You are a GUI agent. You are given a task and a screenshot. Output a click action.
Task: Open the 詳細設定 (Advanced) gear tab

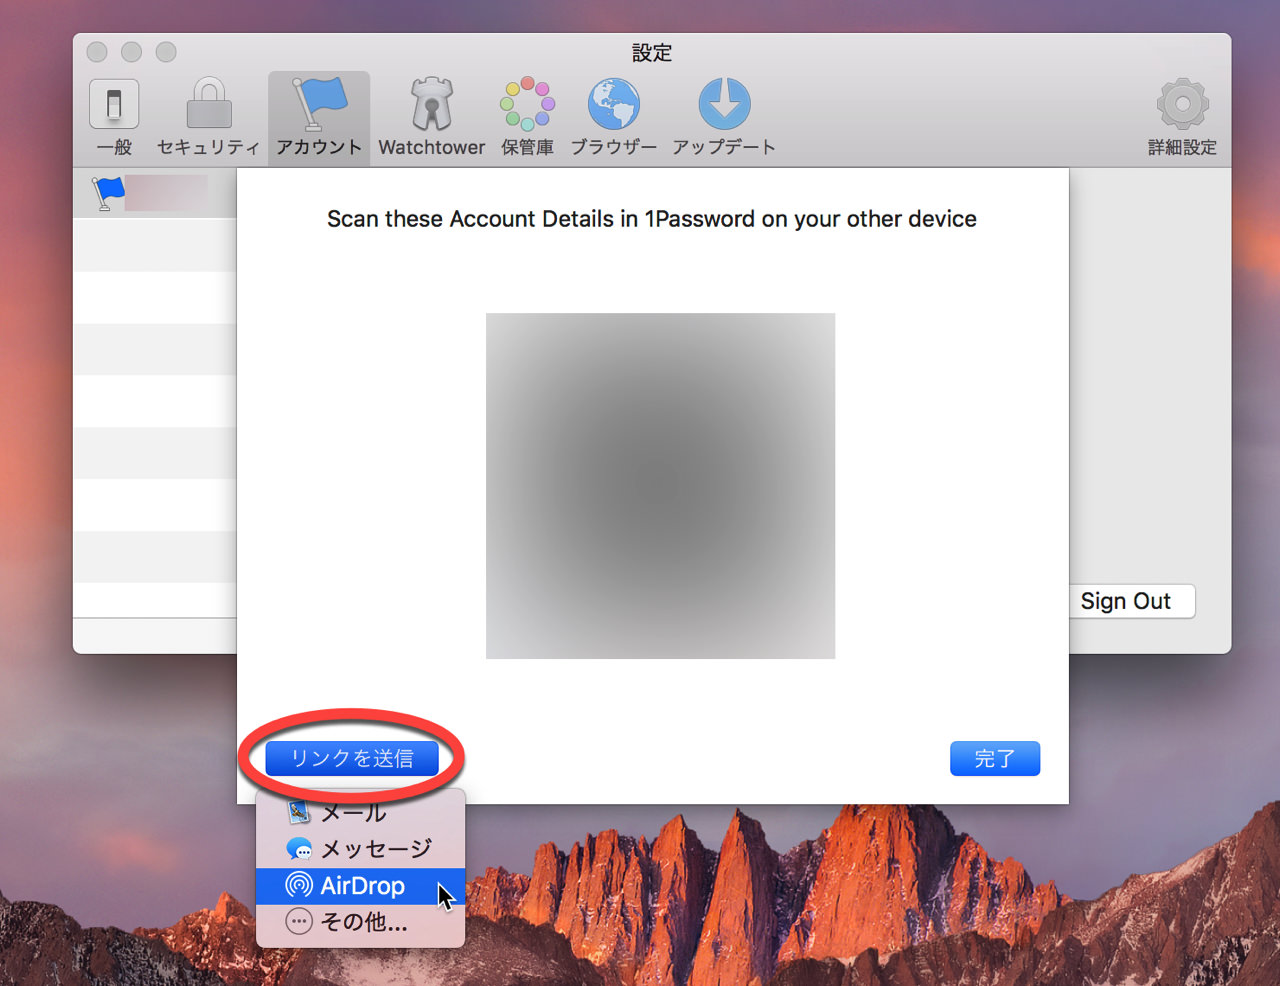click(x=1182, y=118)
